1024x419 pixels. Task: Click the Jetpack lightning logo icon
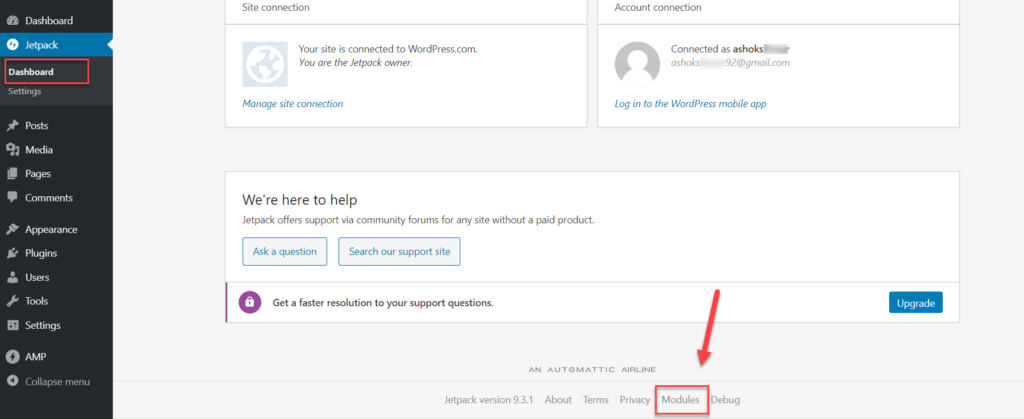click(x=12, y=45)
